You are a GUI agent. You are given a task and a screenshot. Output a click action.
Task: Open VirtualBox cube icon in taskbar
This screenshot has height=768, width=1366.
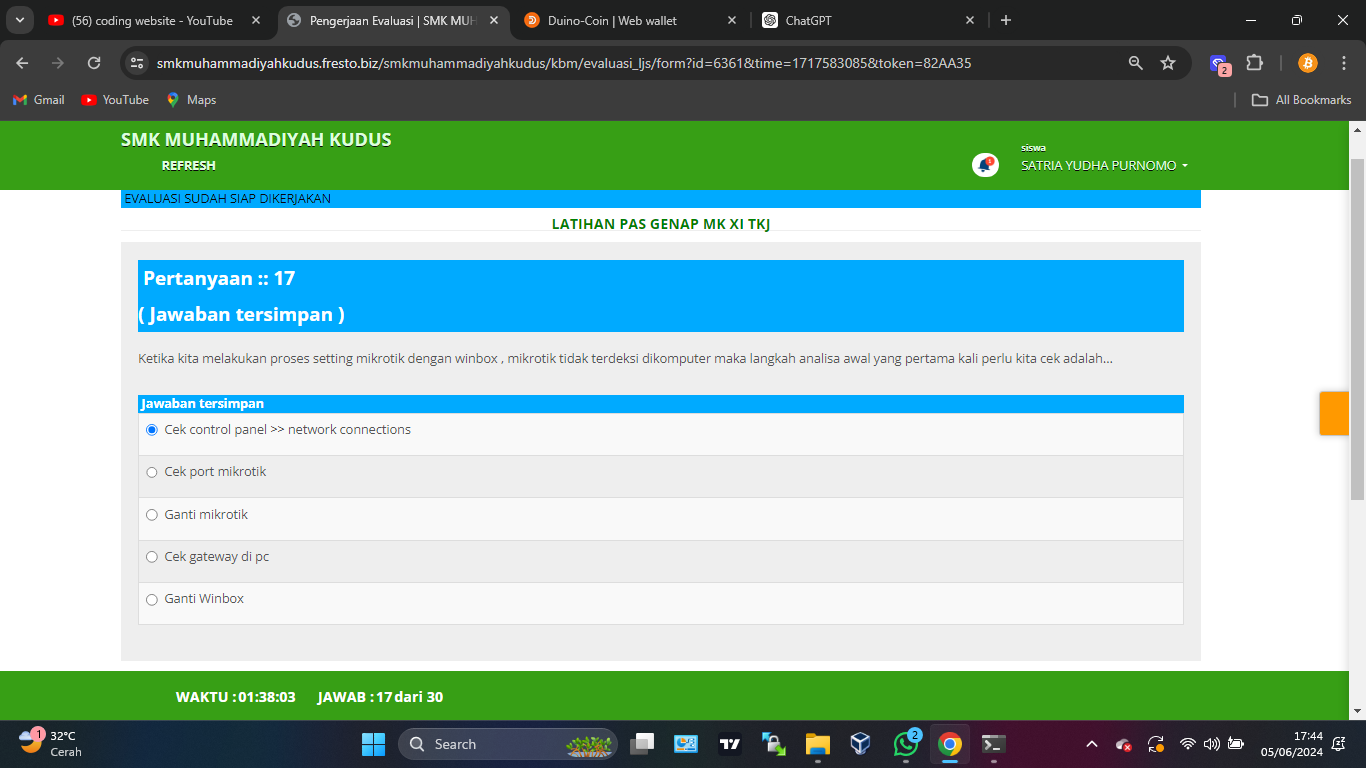tap(861, 744)
